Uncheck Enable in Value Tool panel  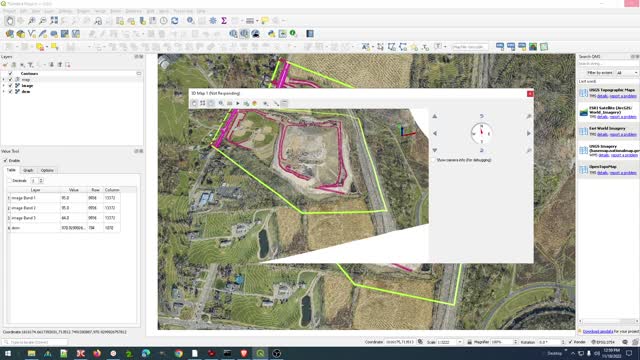click(5, 160)
